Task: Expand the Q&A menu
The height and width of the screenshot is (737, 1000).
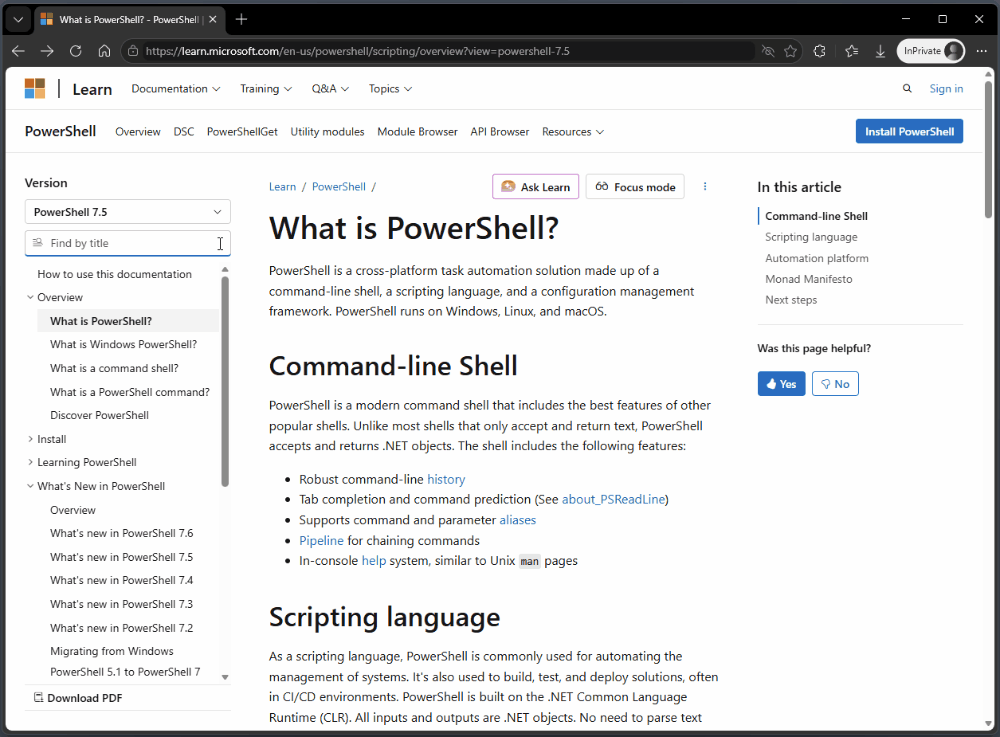Action: point(330,89)
